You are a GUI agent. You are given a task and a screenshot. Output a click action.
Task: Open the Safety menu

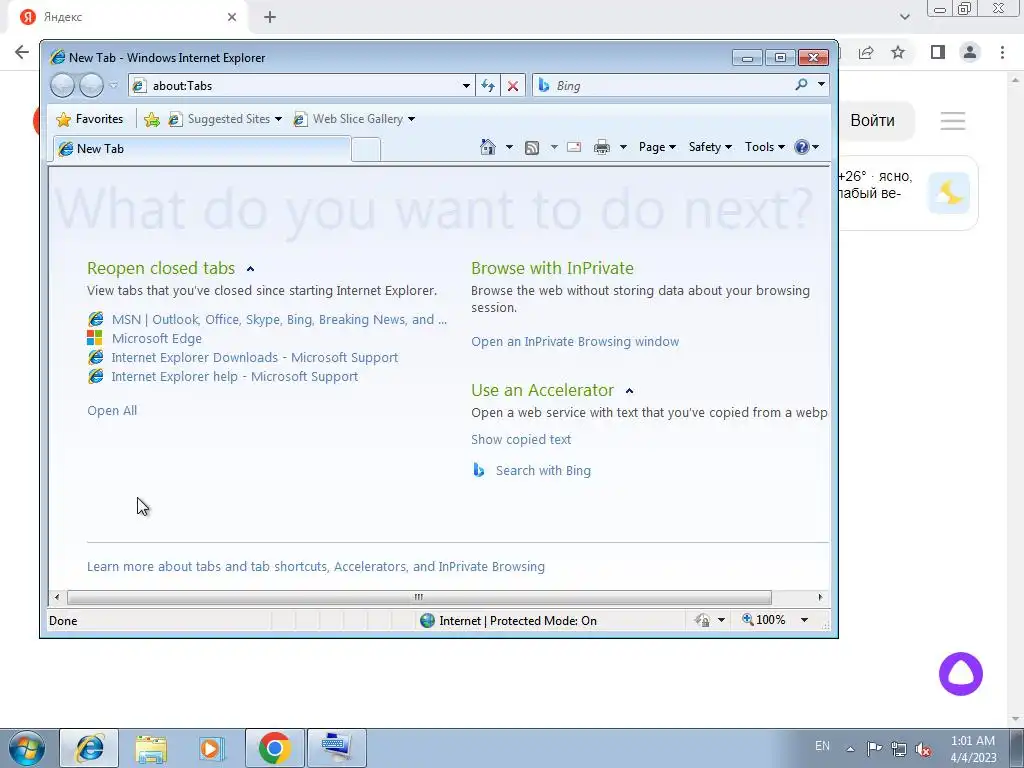(710, 147)
